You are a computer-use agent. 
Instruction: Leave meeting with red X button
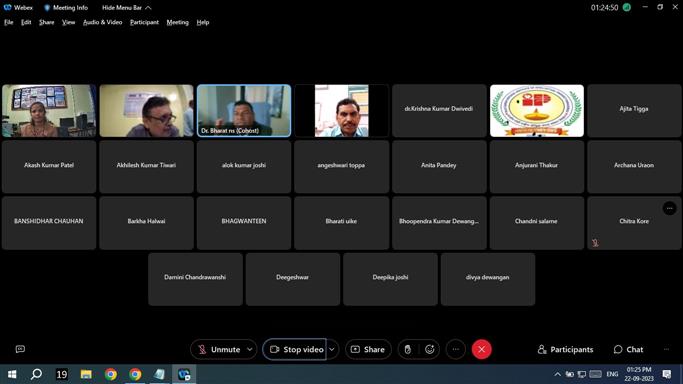(481, 349)
